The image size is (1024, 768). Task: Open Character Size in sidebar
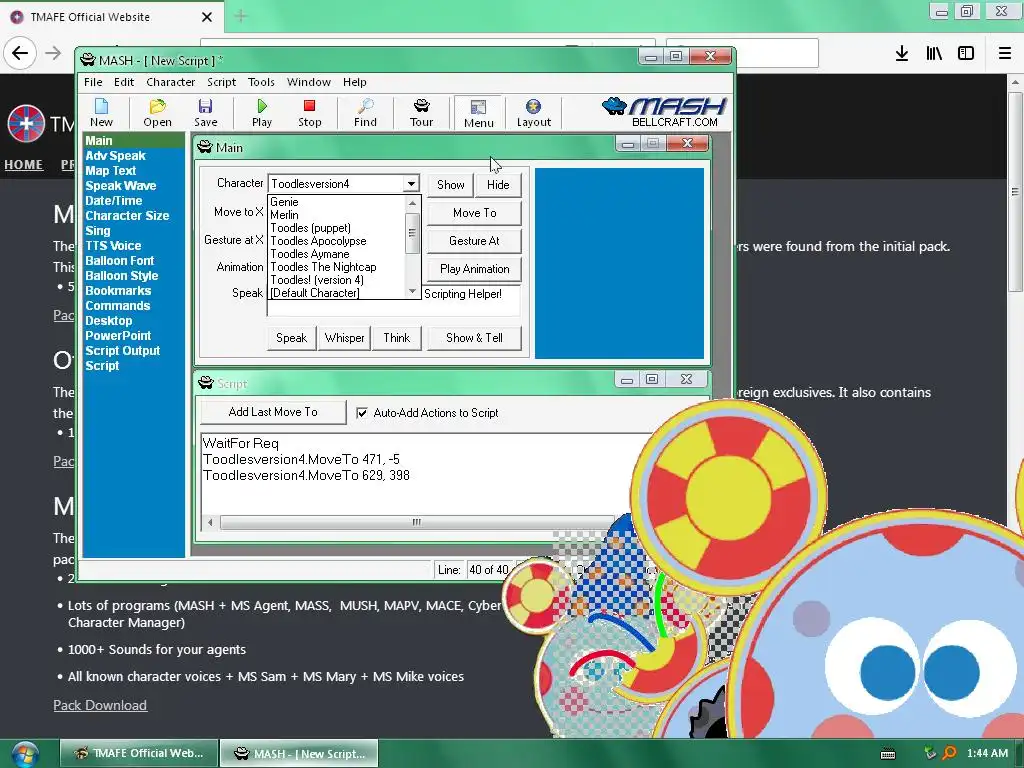[x=127, y=216]
